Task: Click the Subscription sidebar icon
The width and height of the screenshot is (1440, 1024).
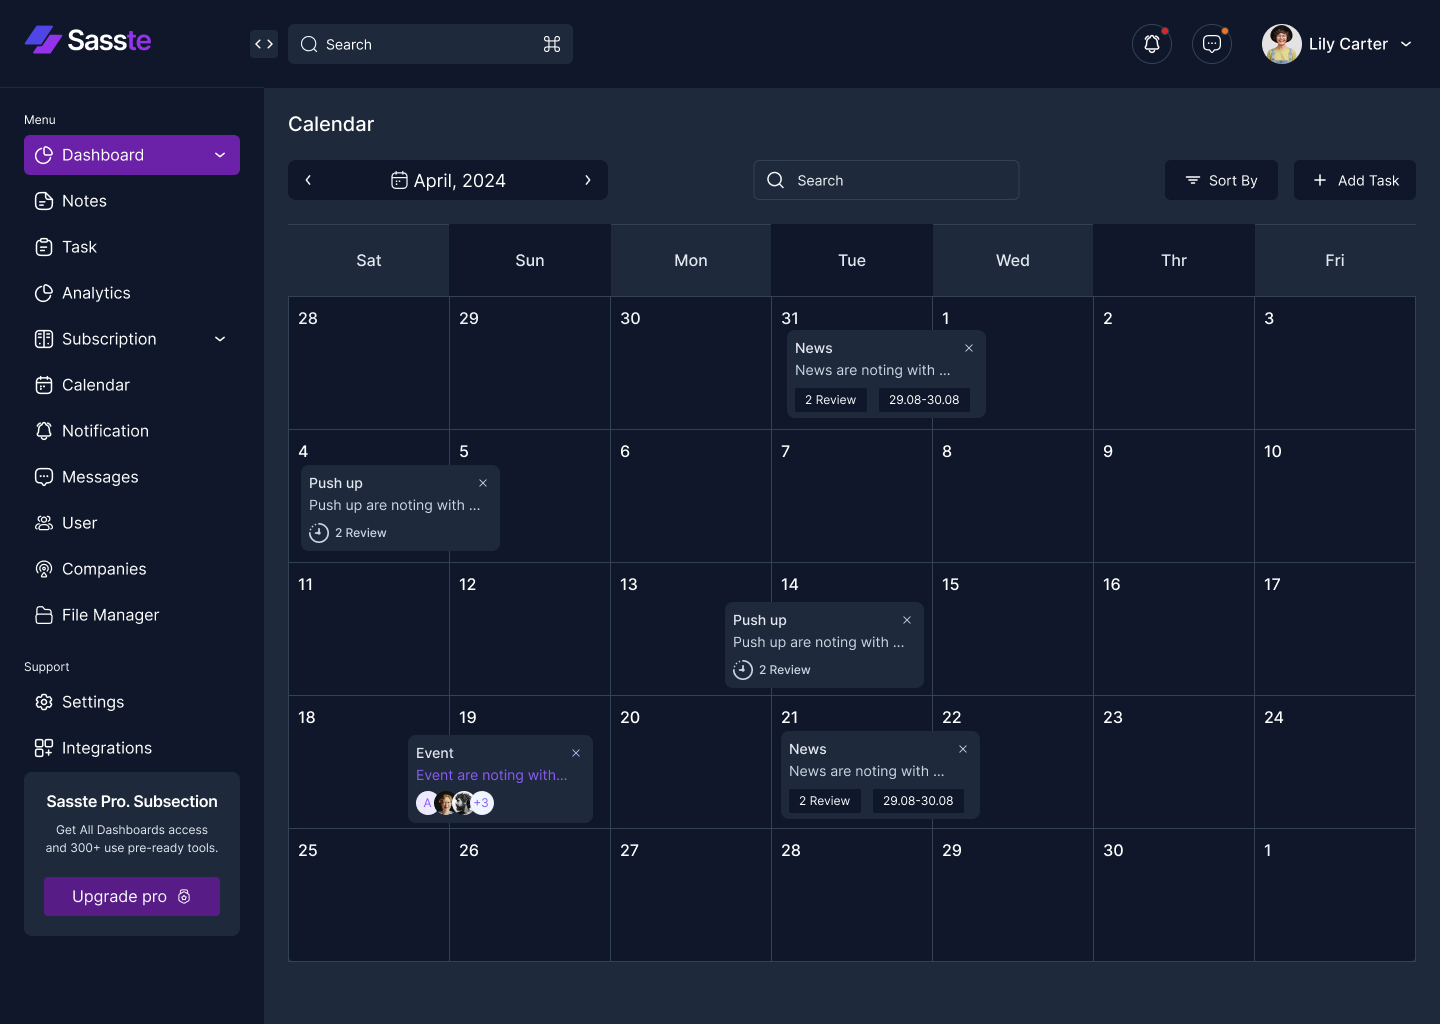Action: 44,339
